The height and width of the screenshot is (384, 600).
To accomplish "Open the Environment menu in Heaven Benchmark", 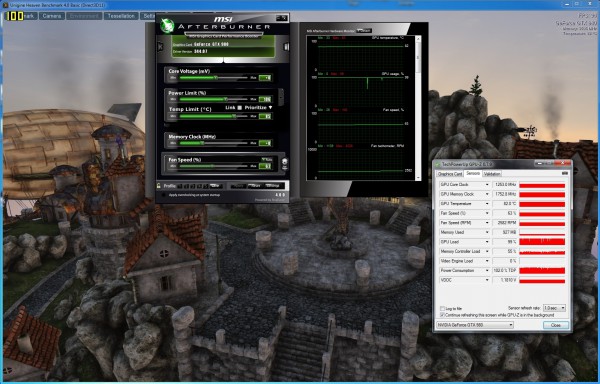I will [84, 16].
